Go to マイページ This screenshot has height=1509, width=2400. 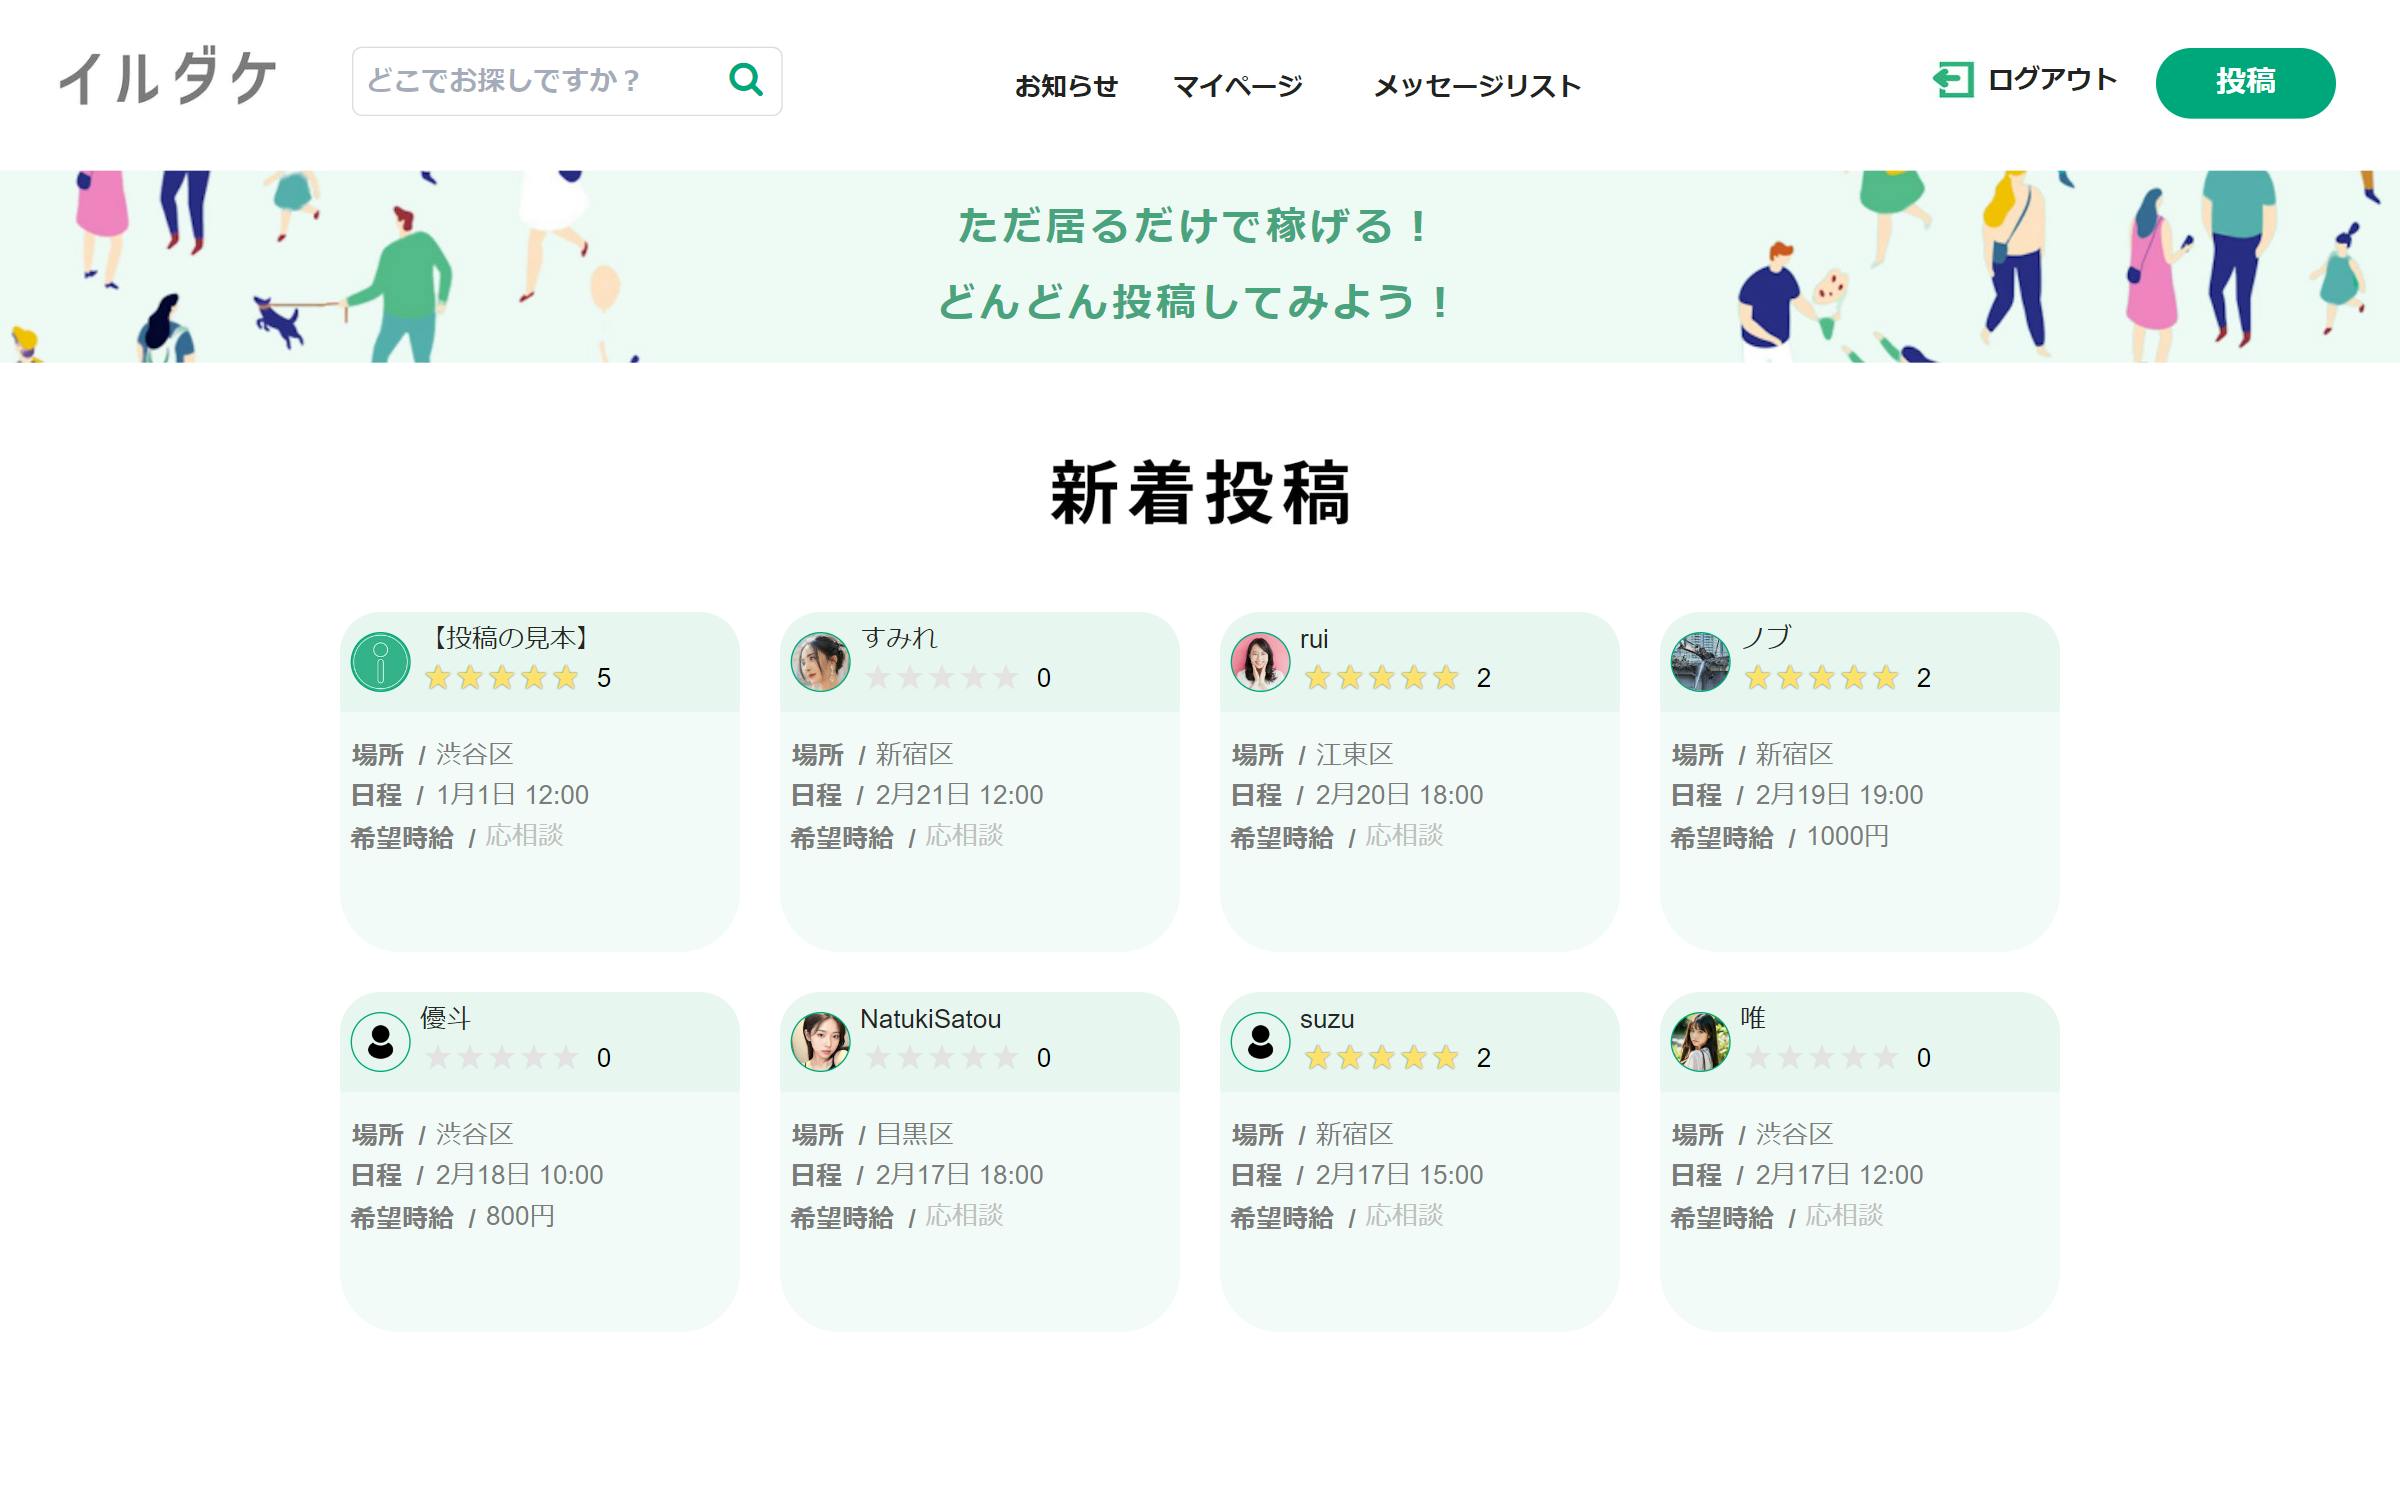(x=1238, y=86)
